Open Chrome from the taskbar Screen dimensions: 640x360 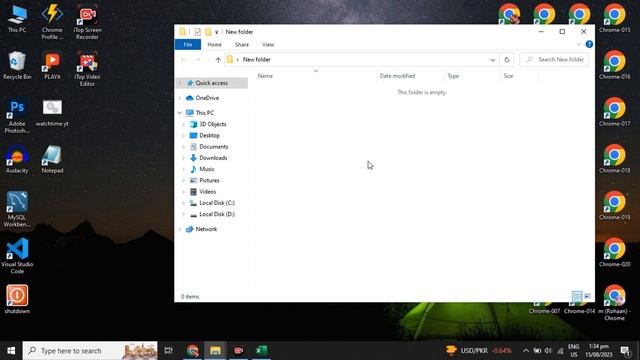pos(193,351)
